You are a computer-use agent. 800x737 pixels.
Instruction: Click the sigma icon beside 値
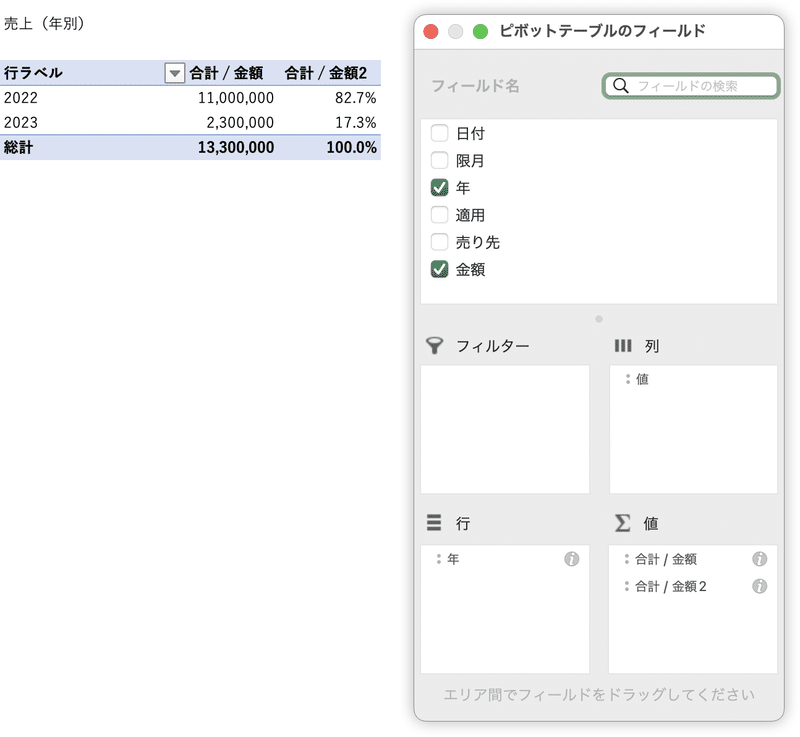pos(622,523)
